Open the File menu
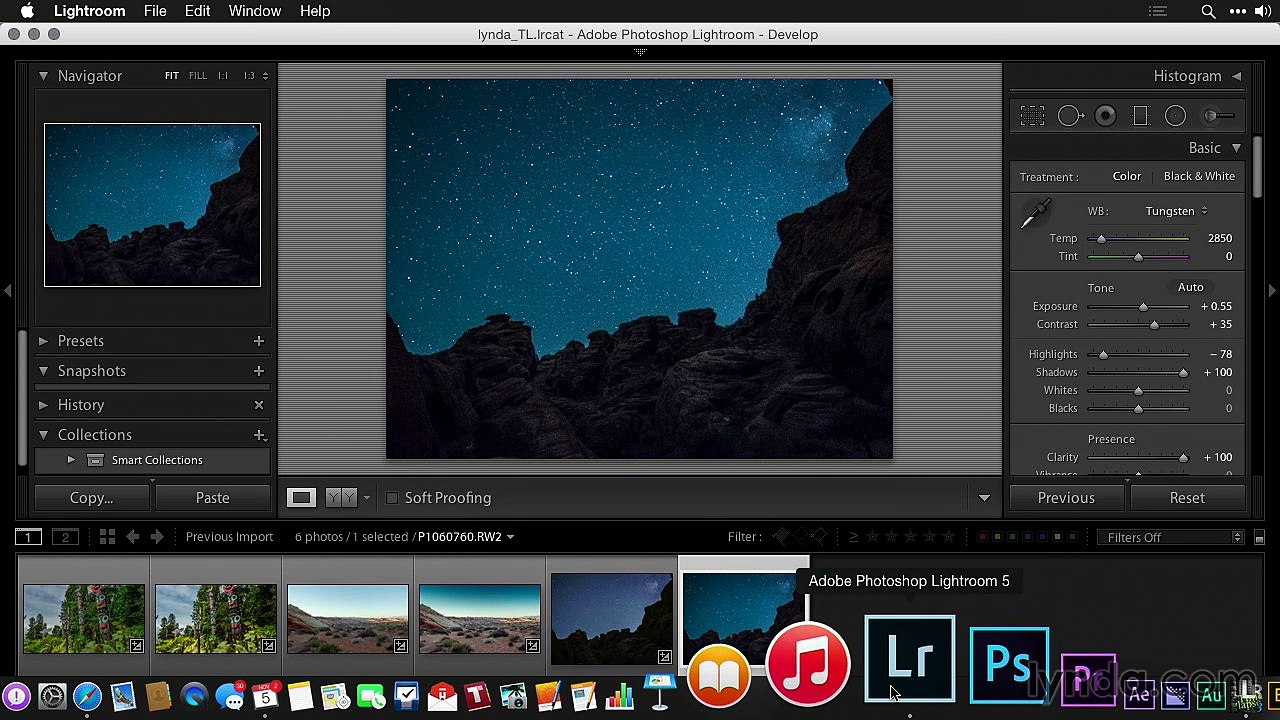The image size is (1280, 720). click(x=155, y=11)
